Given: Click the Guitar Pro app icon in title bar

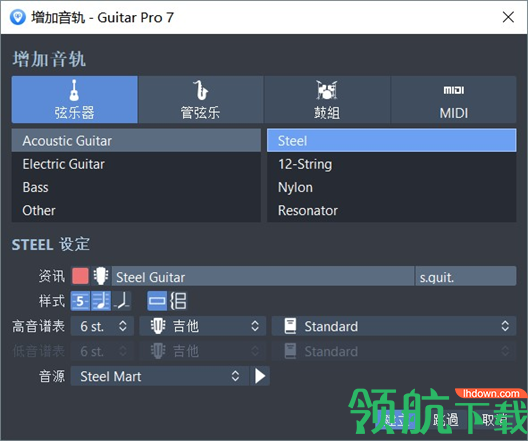Looking at the screenshot, I should 18,17.
